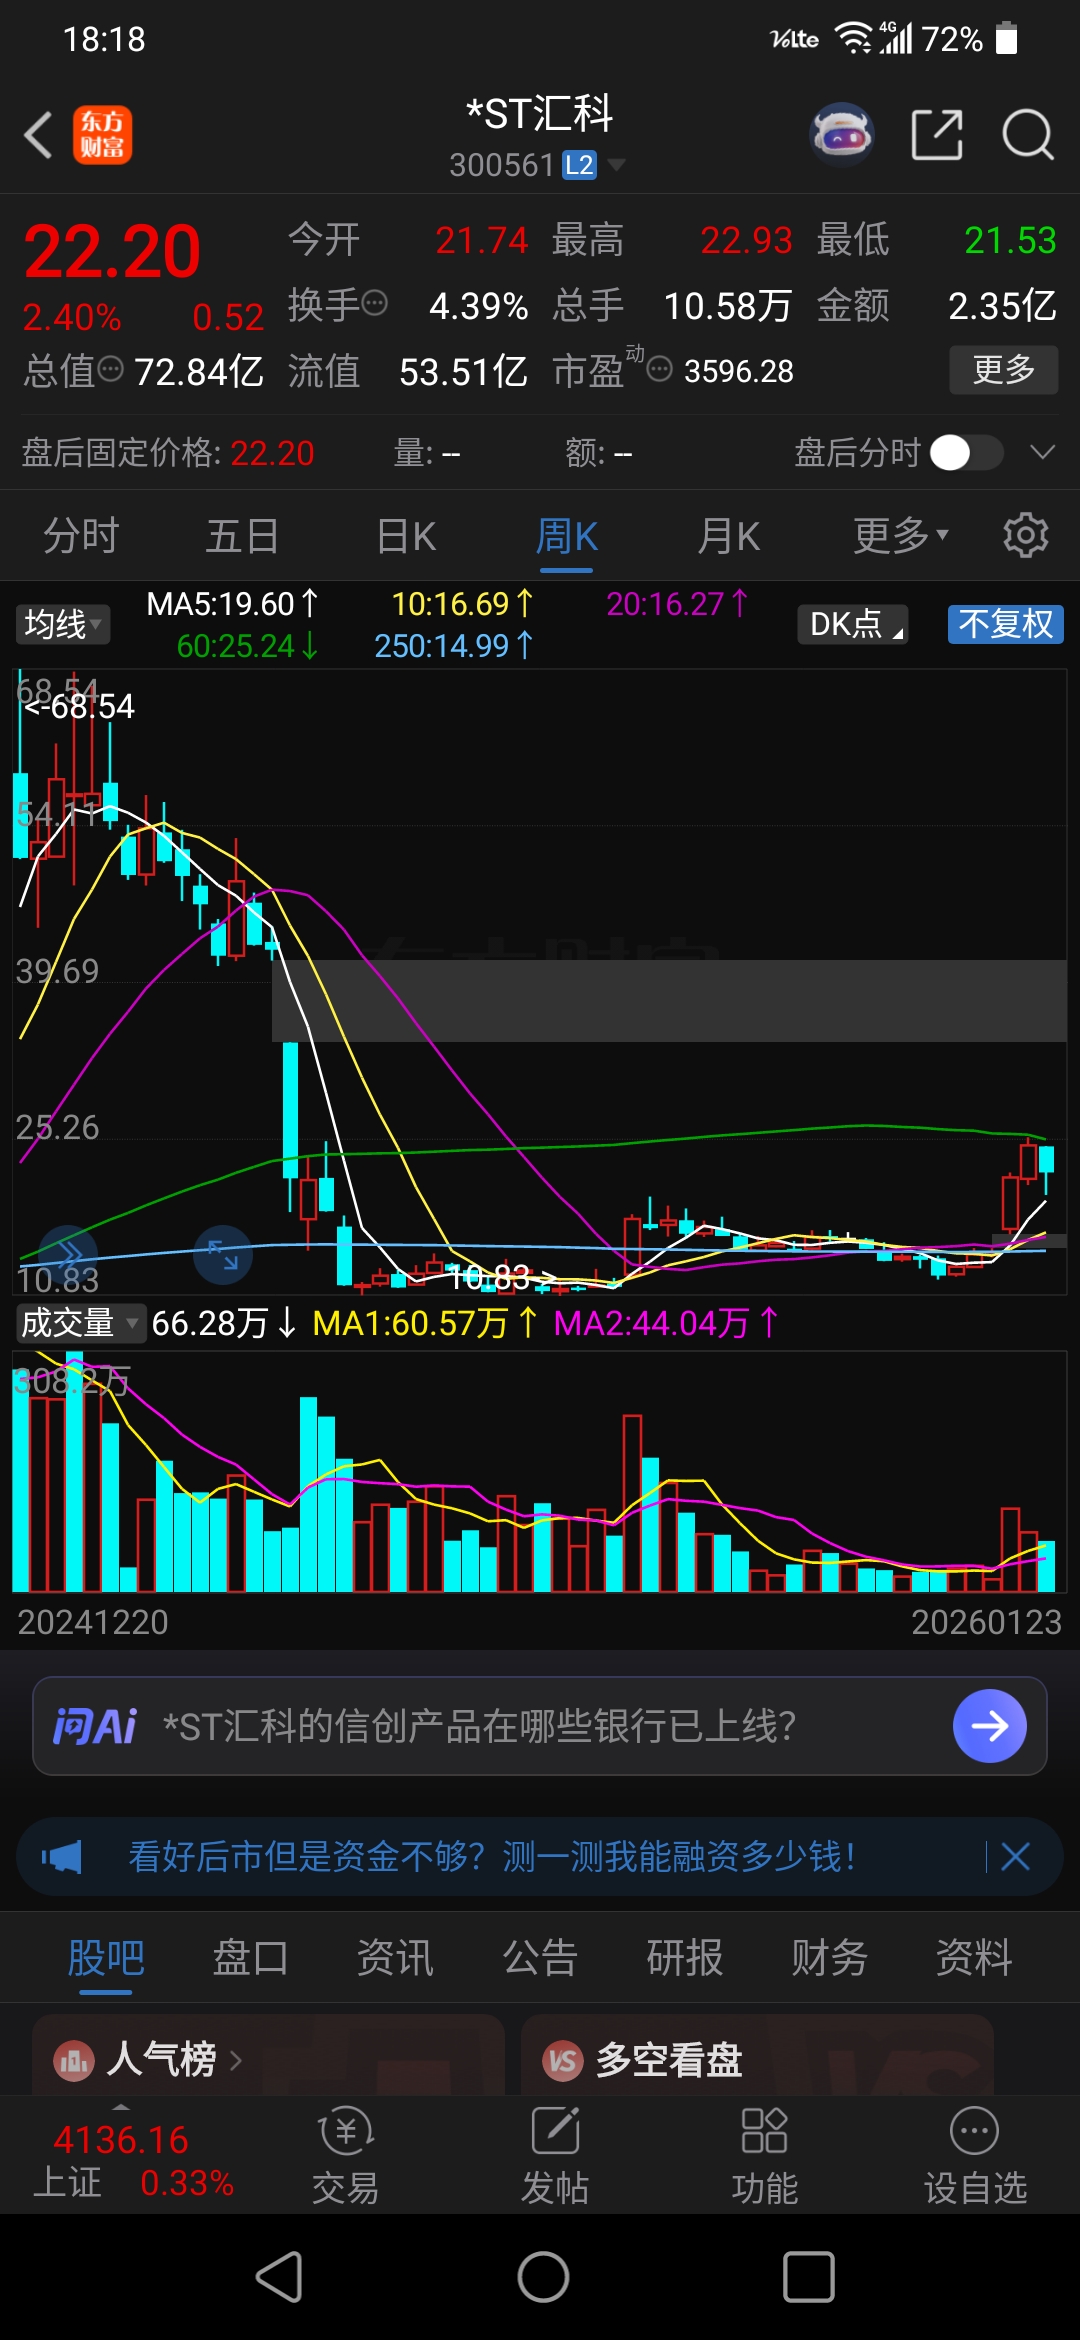The width and height of the screenshot is (1080, 2340).
Task: Switch to 分时 chart tab
Action: pos(81,535)
